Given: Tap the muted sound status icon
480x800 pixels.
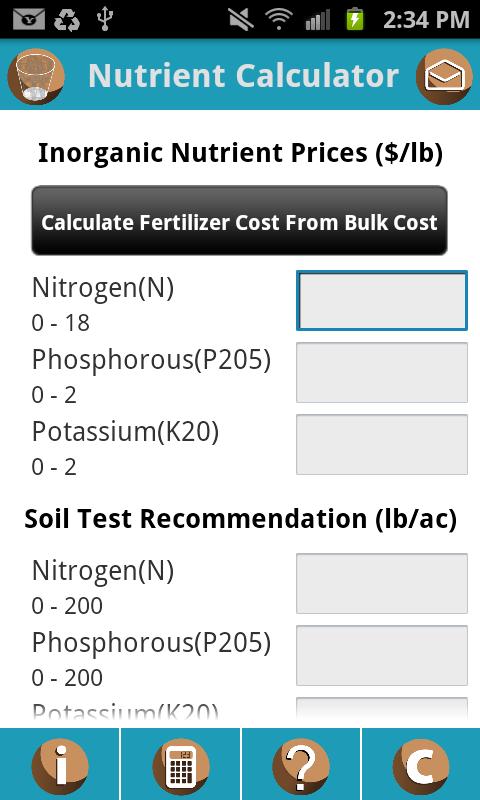Looking at the screenshot, I should [x=241, y=19].
